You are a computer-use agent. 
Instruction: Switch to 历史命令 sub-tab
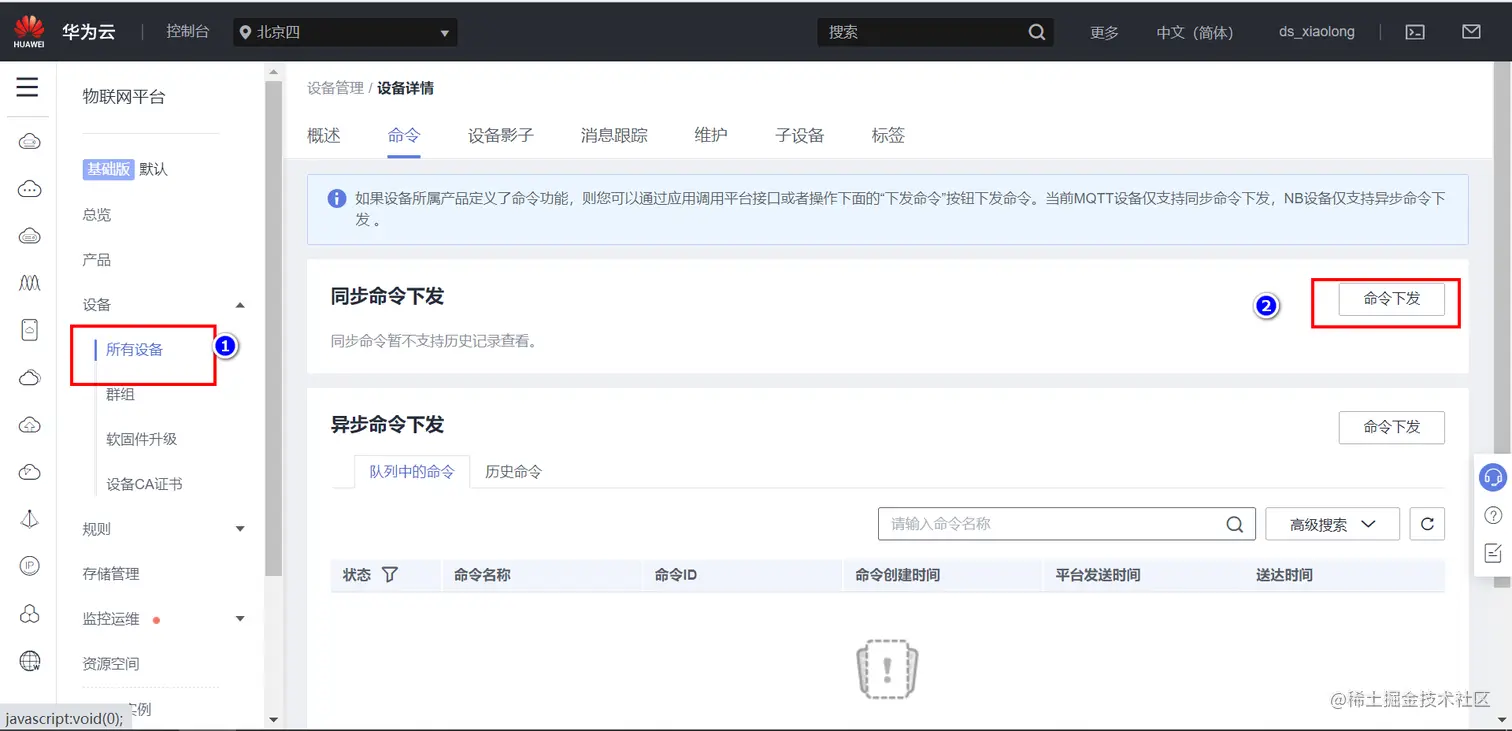pos(513,472)
